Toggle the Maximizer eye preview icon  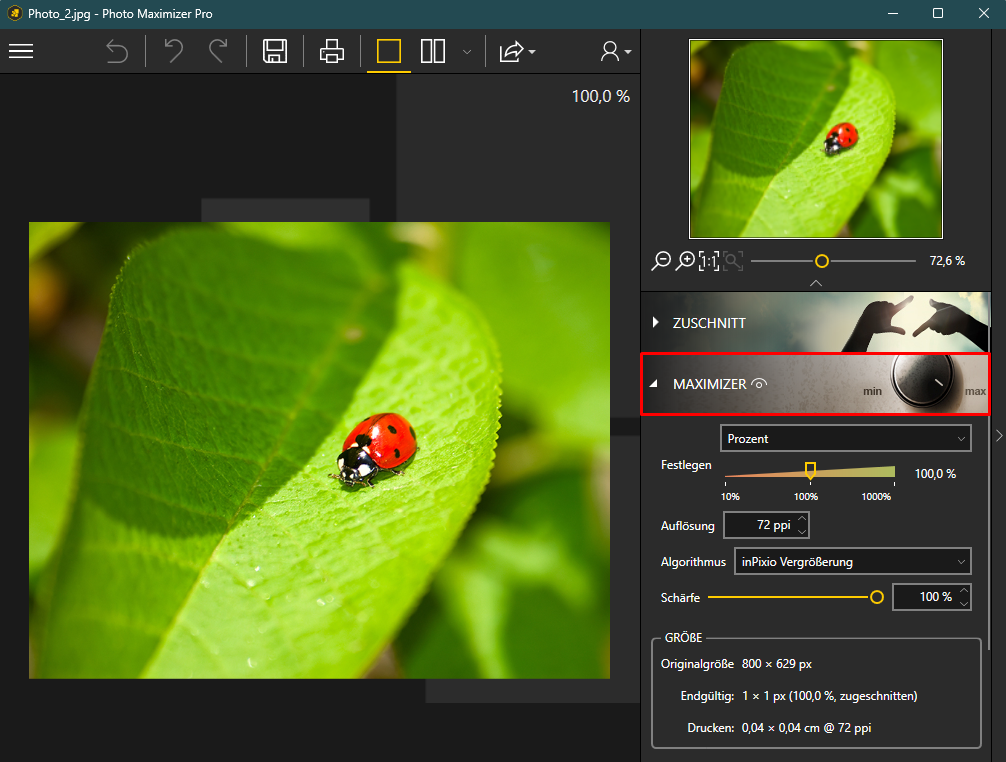pos(759,384)
